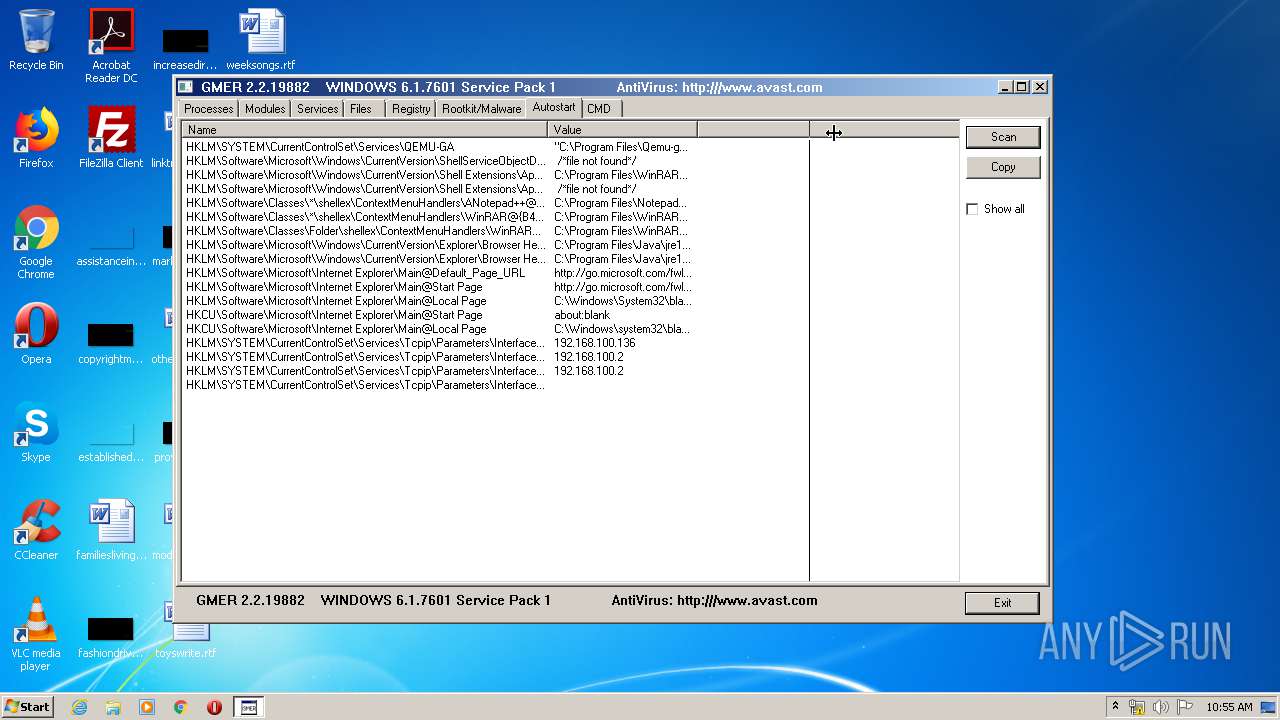1280x720 pixels.
Task: Open the Opera desktop shortcut
Action: (x=36, y=334)
